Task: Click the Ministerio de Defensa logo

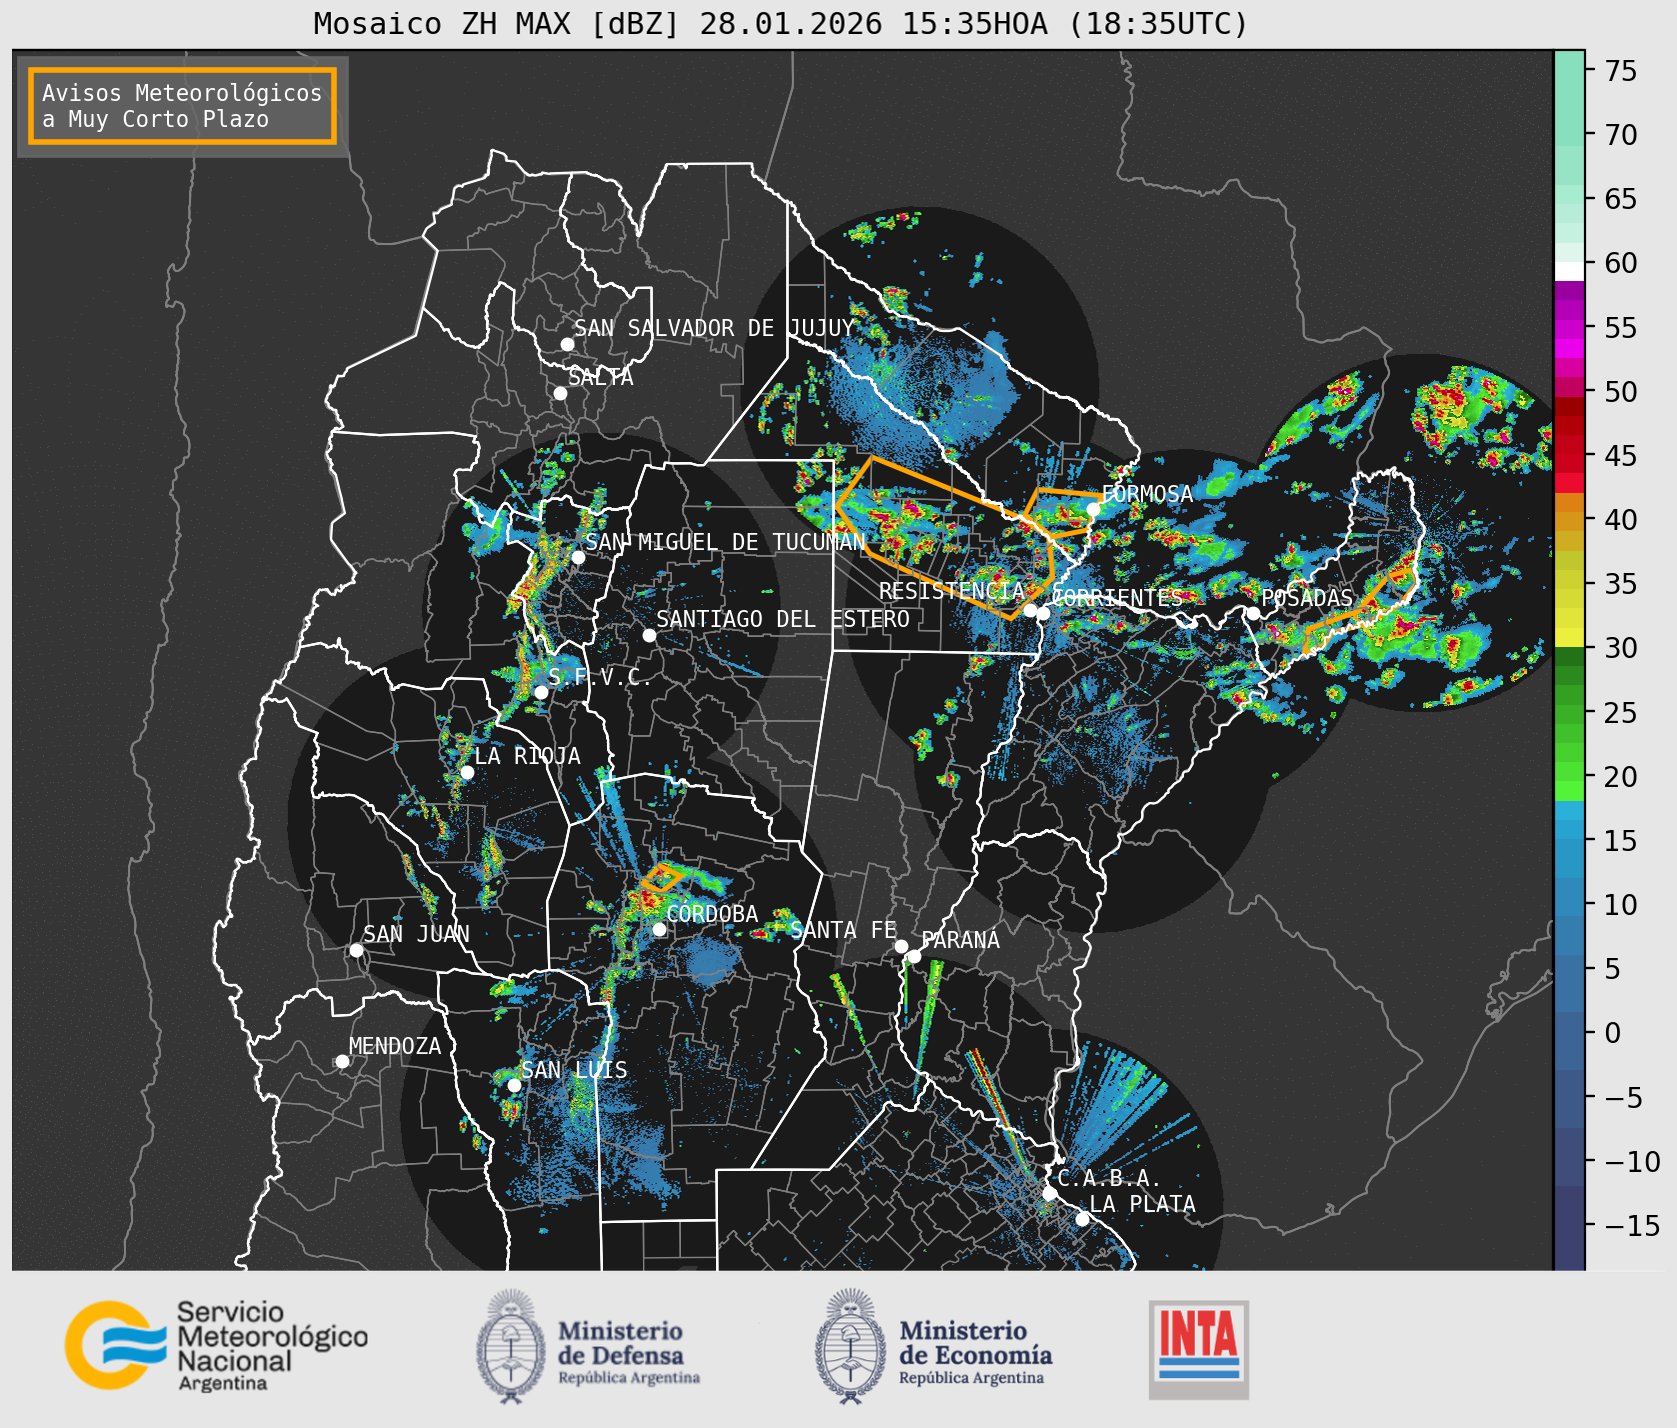Action: click(x=588, y=1346)
